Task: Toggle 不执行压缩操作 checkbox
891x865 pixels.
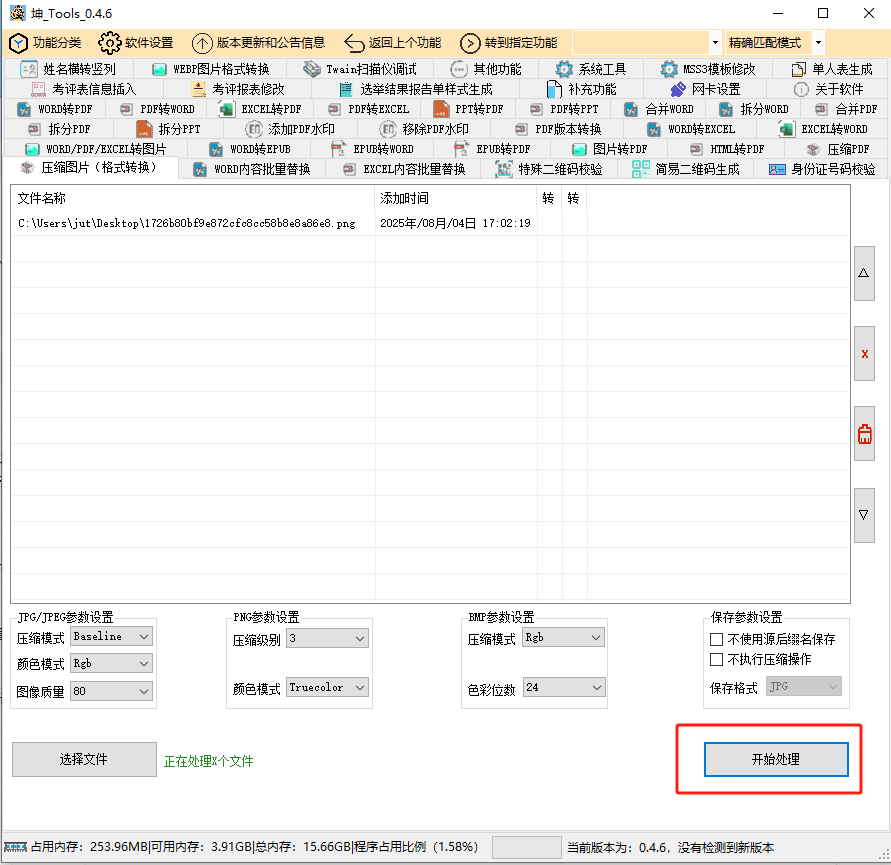Action: tap(716, 659)
